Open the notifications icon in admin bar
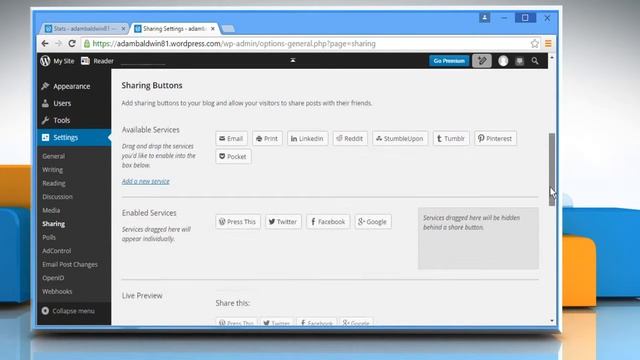Viewport: 640px width, 360px height. pyautogui.click(x=519, y=61)
